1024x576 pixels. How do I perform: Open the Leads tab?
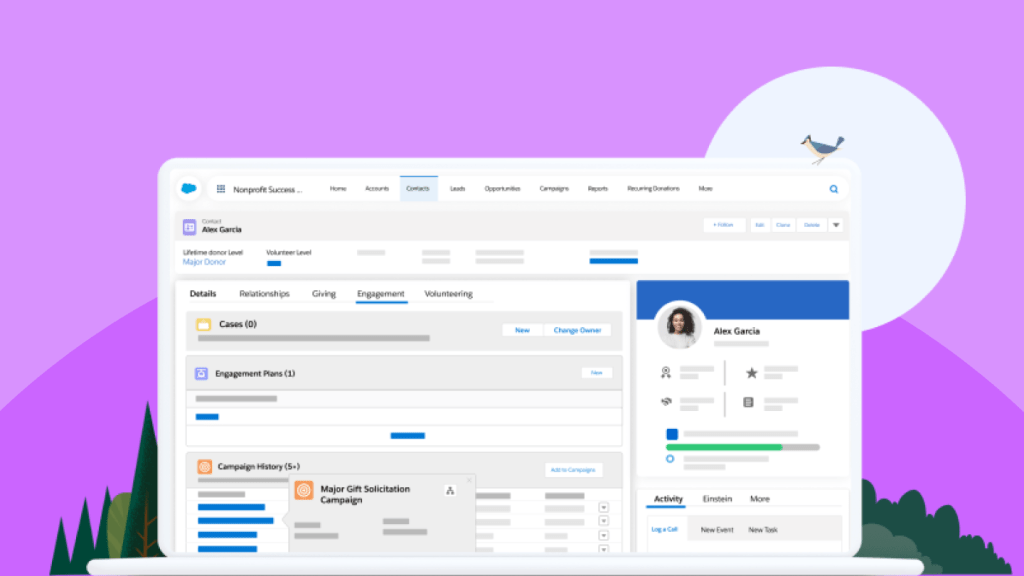tap(457, 189)
